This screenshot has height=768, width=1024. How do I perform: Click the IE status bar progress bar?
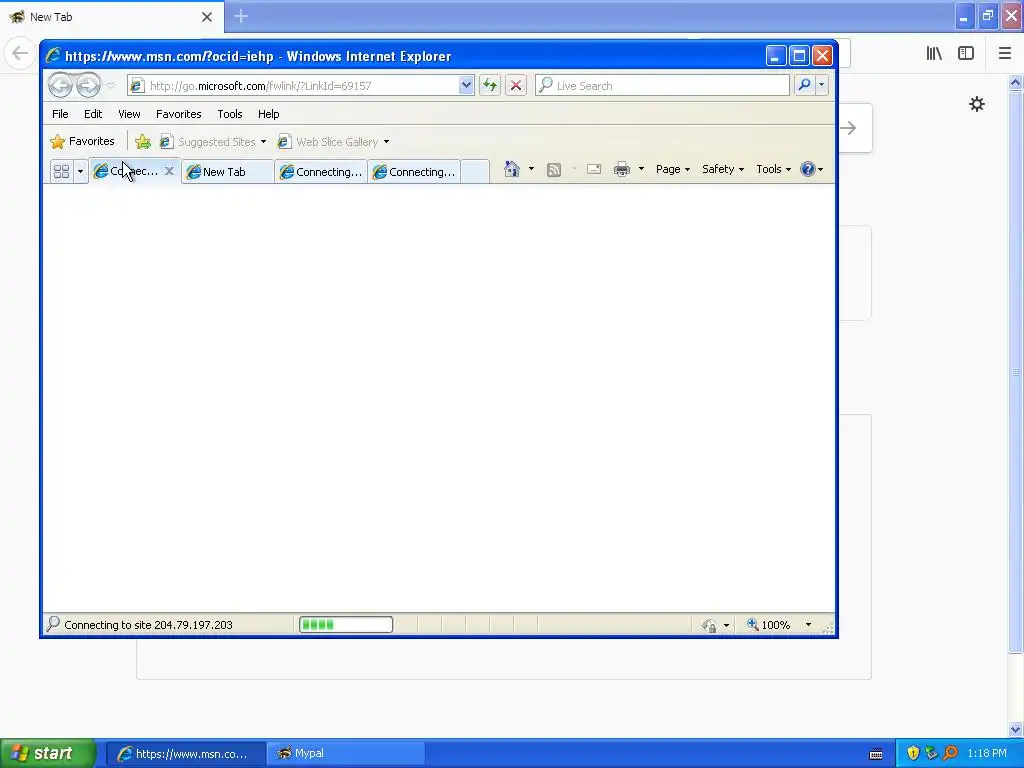pos(346,625)
